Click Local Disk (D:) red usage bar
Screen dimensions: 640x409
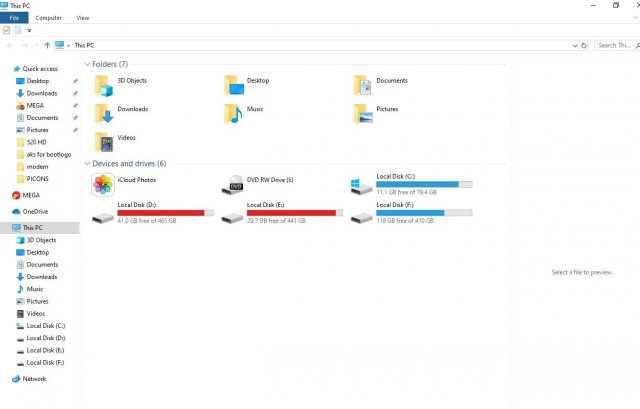coord(160,212)
